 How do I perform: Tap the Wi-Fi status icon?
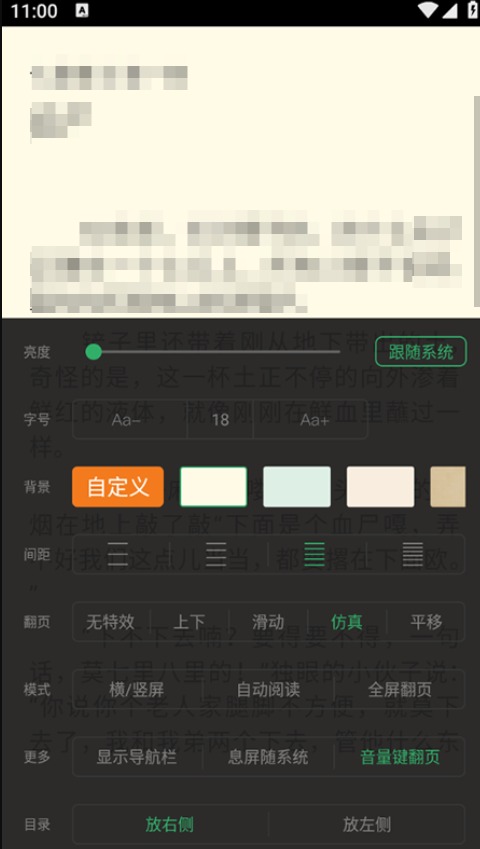point(429,10)
